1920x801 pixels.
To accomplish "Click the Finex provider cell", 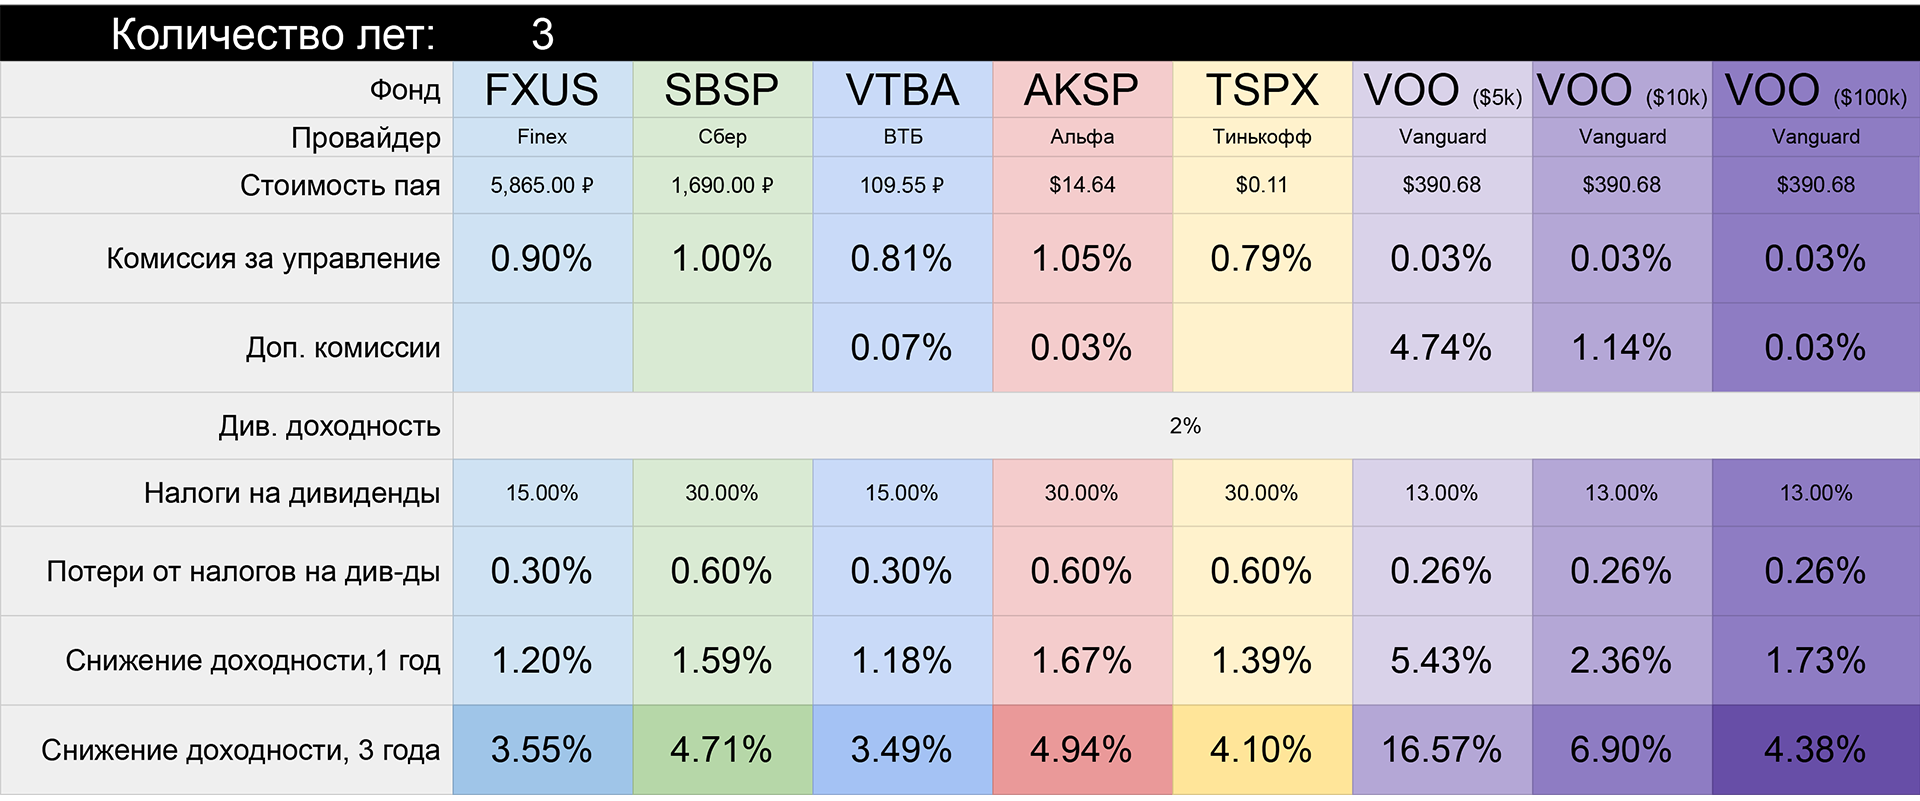I will click(542, 137).
